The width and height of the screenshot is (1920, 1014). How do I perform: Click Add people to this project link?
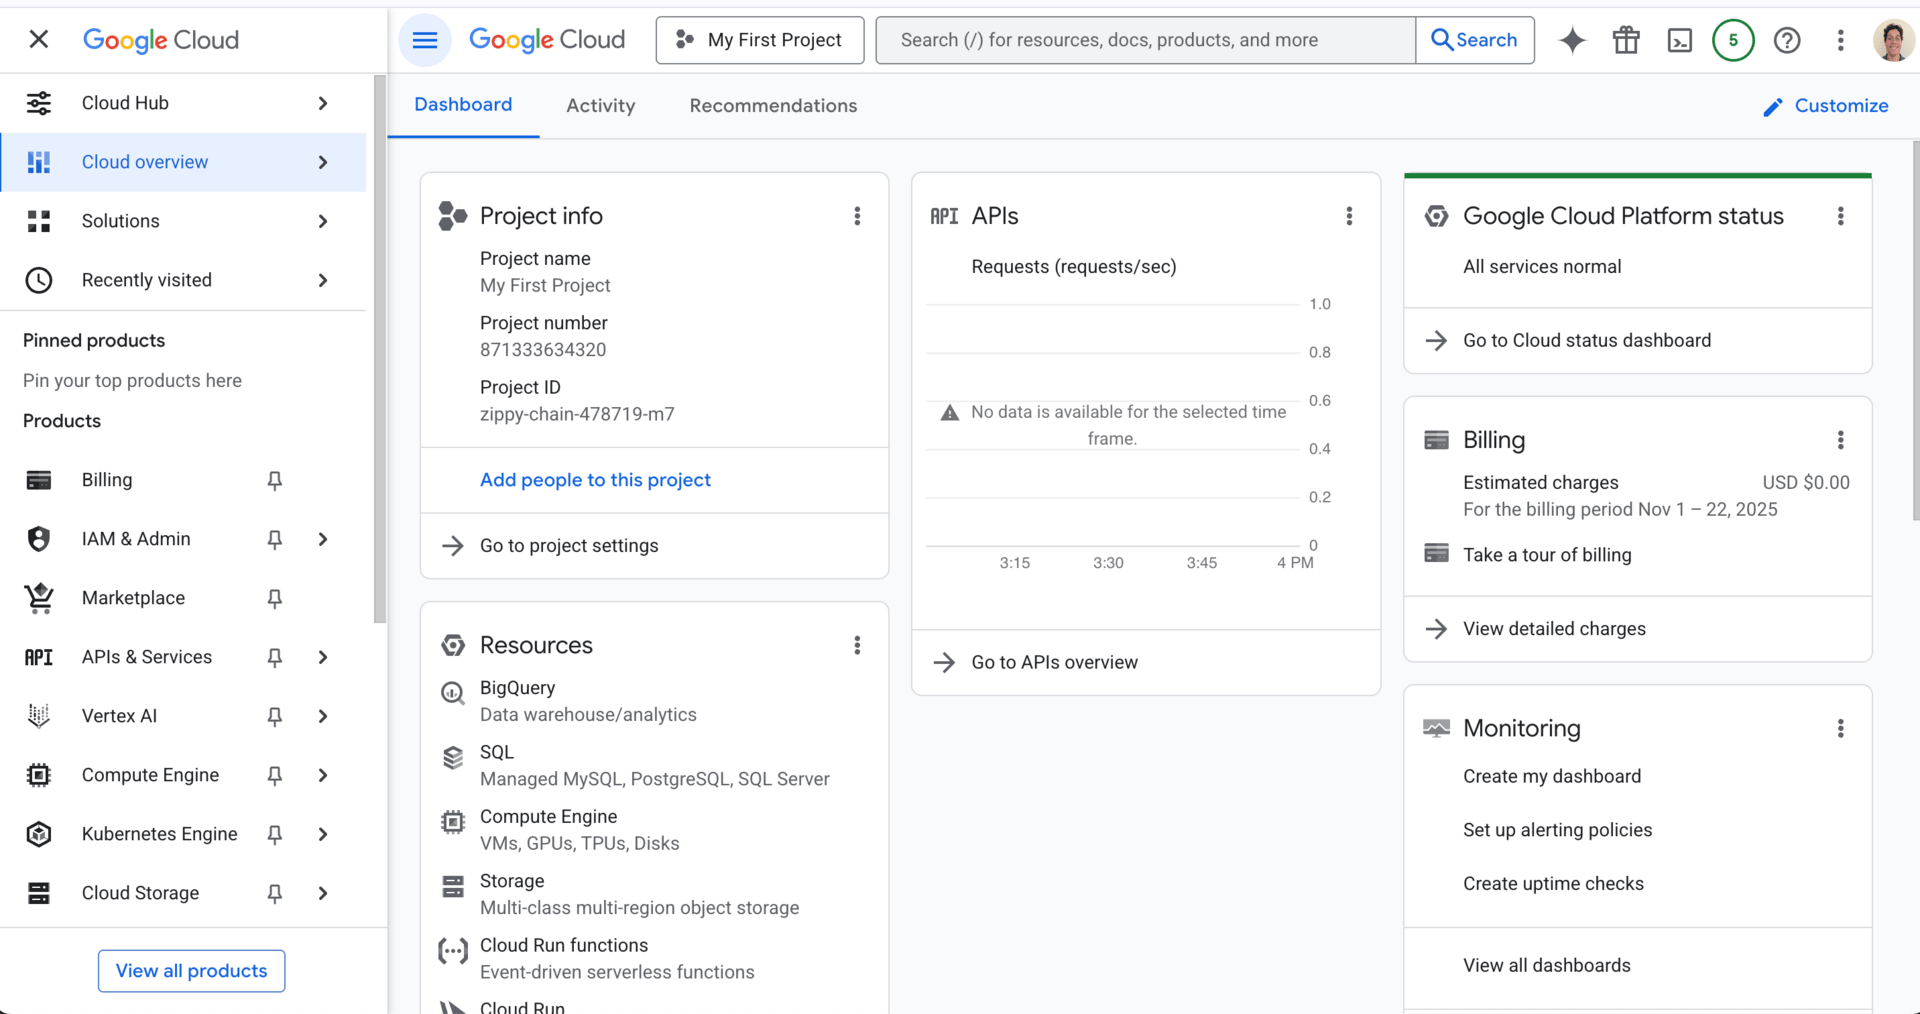[595, 480]
